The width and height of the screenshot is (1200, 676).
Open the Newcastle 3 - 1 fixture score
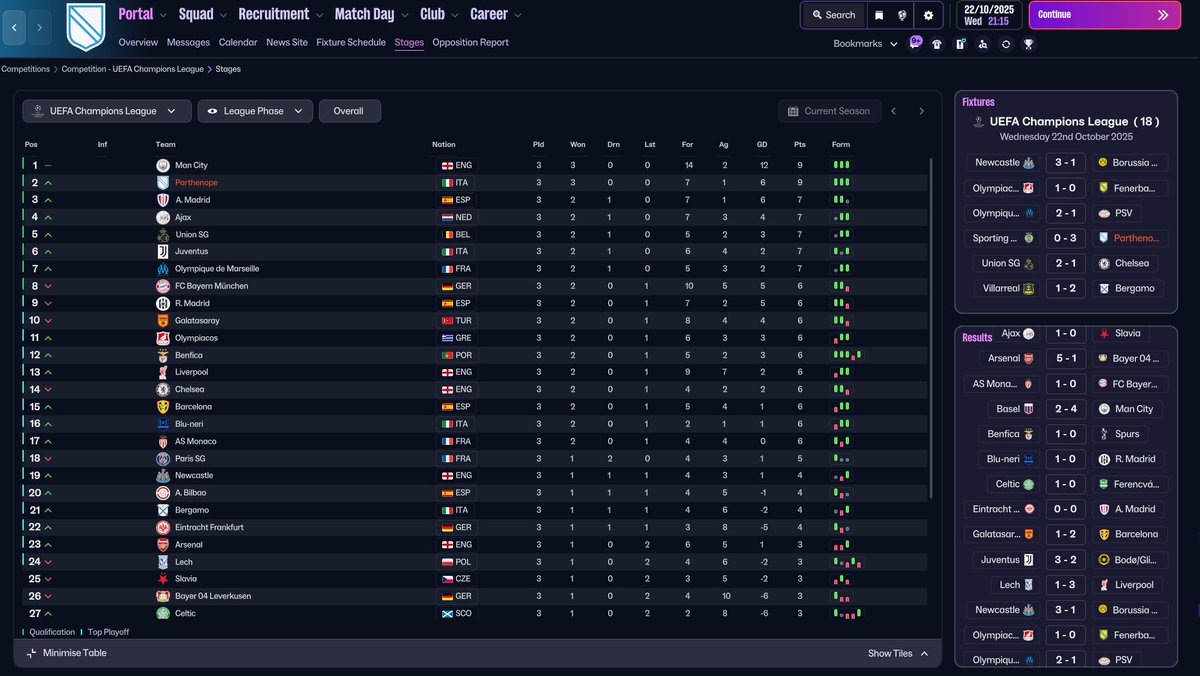pyautogui.click(x=1066, y=162)
